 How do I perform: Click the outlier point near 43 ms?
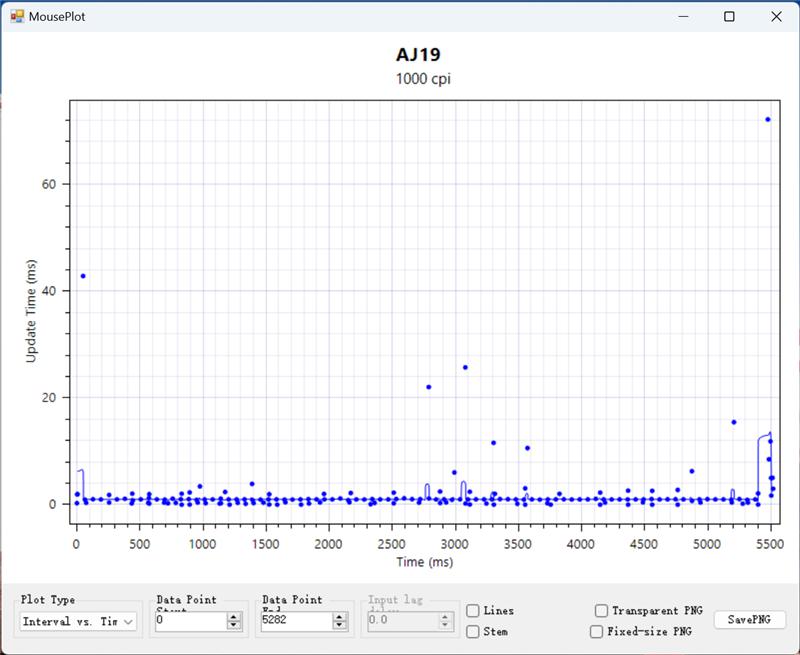[x=83, y=276]
